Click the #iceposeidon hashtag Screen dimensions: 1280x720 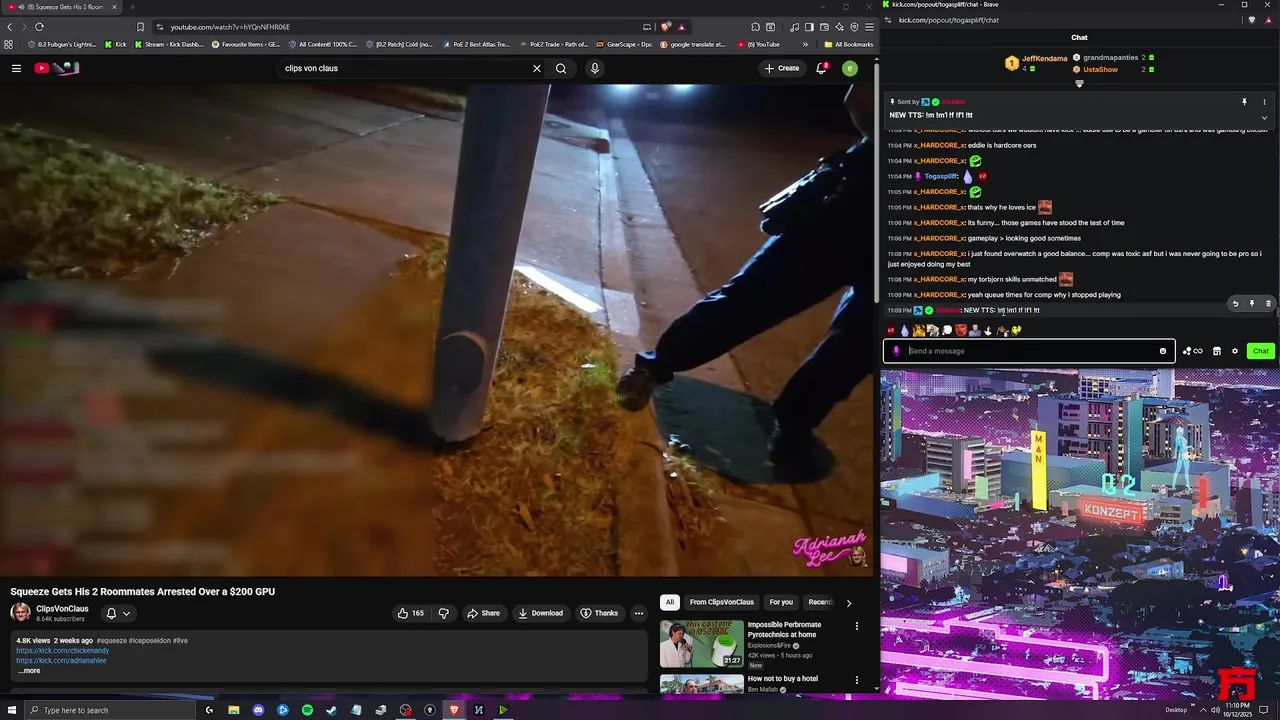[149, 640]
